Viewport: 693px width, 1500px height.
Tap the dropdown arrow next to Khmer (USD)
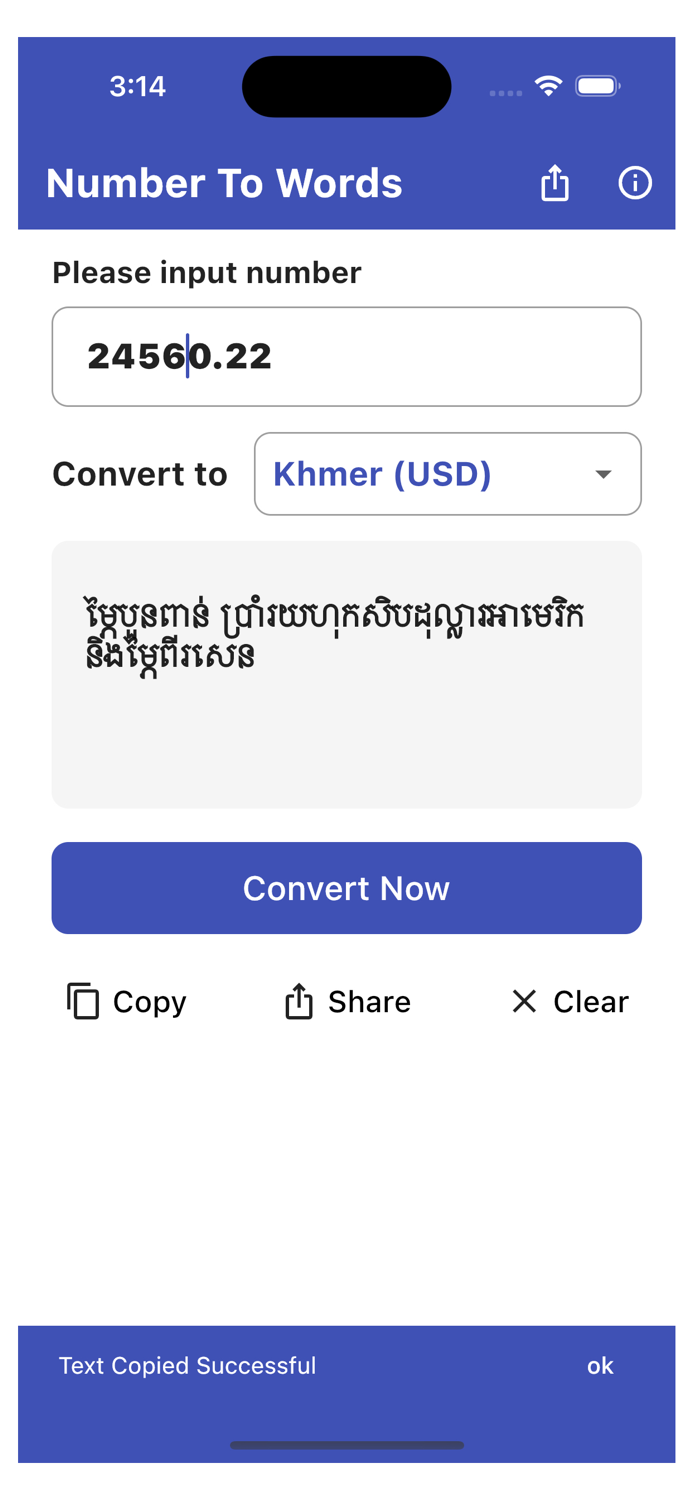coord(603,475)
